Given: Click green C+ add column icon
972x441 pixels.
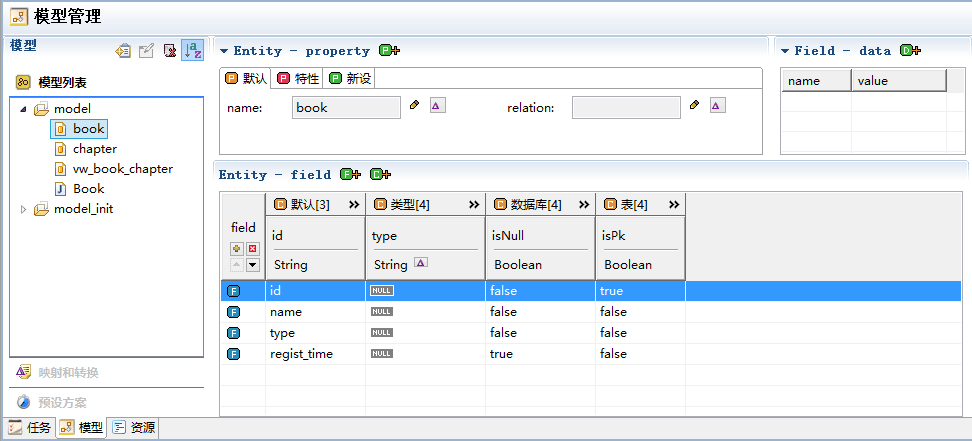Looking at the screenshot, I should [380, 175].
